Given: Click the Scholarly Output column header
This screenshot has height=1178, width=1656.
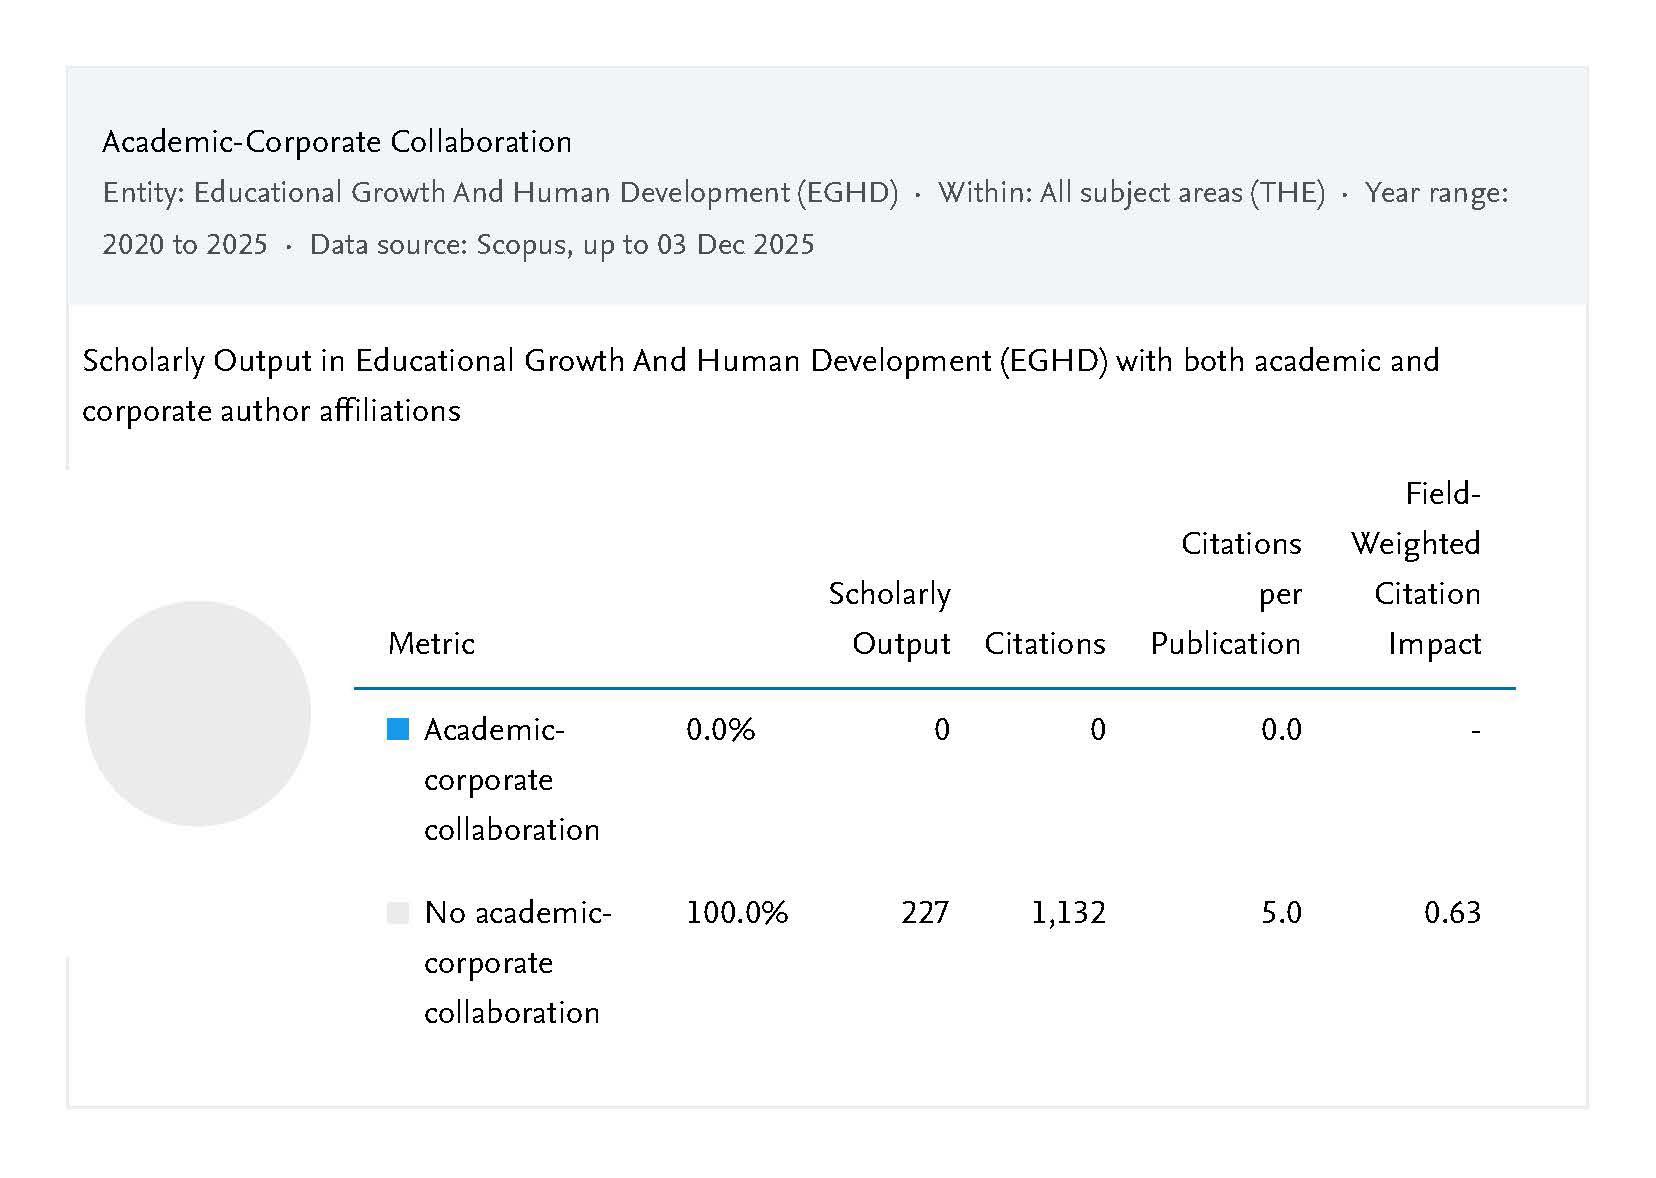Looking at the screenshot, I should pos(889,618).
